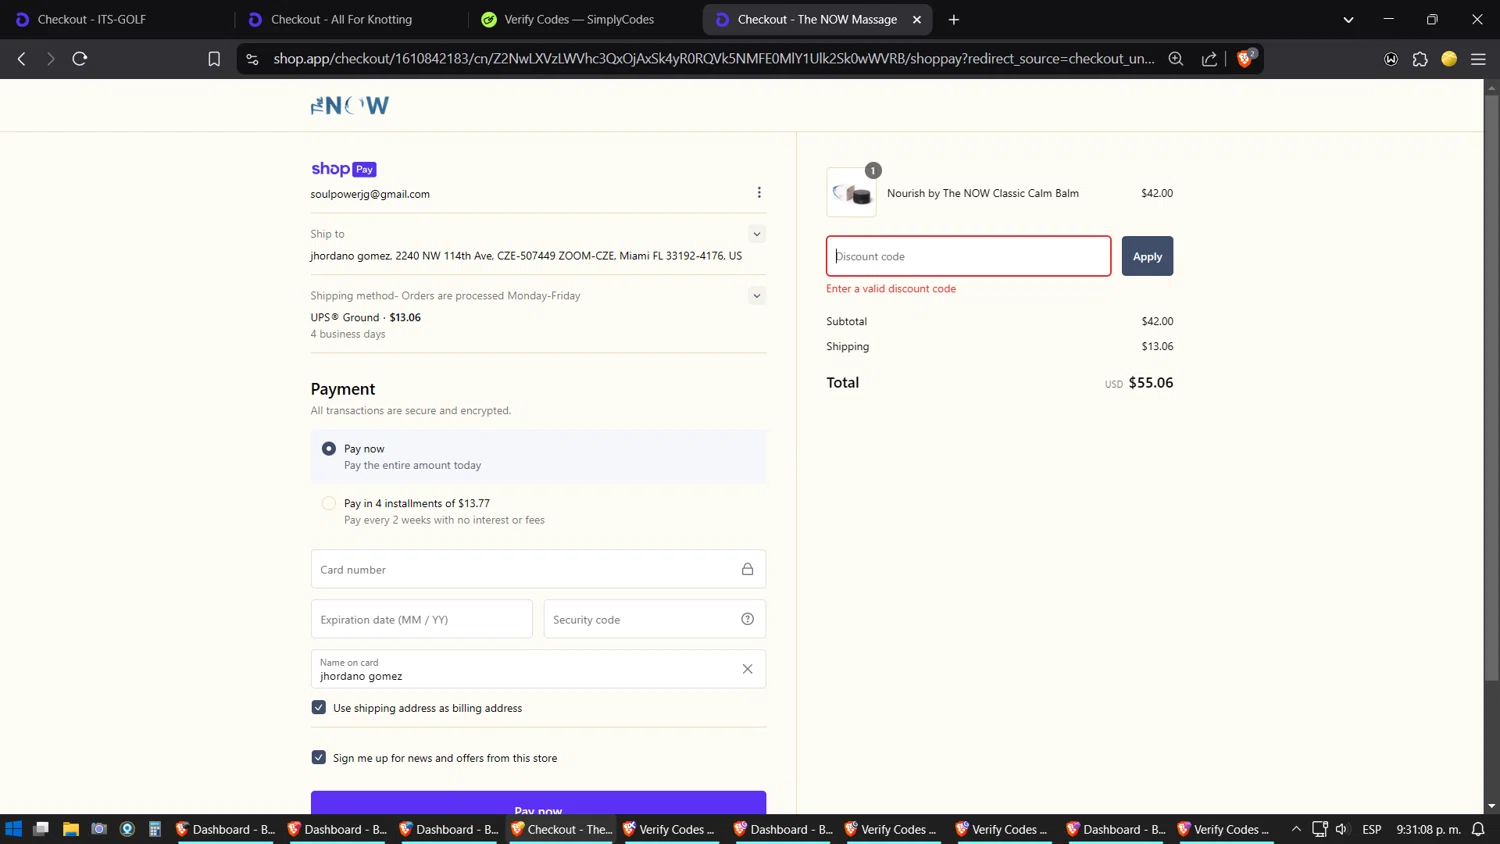Open File Explorer from the taskbar
Image resolution: width=1500 pixels, height=844 pixels.
[70, 829]
